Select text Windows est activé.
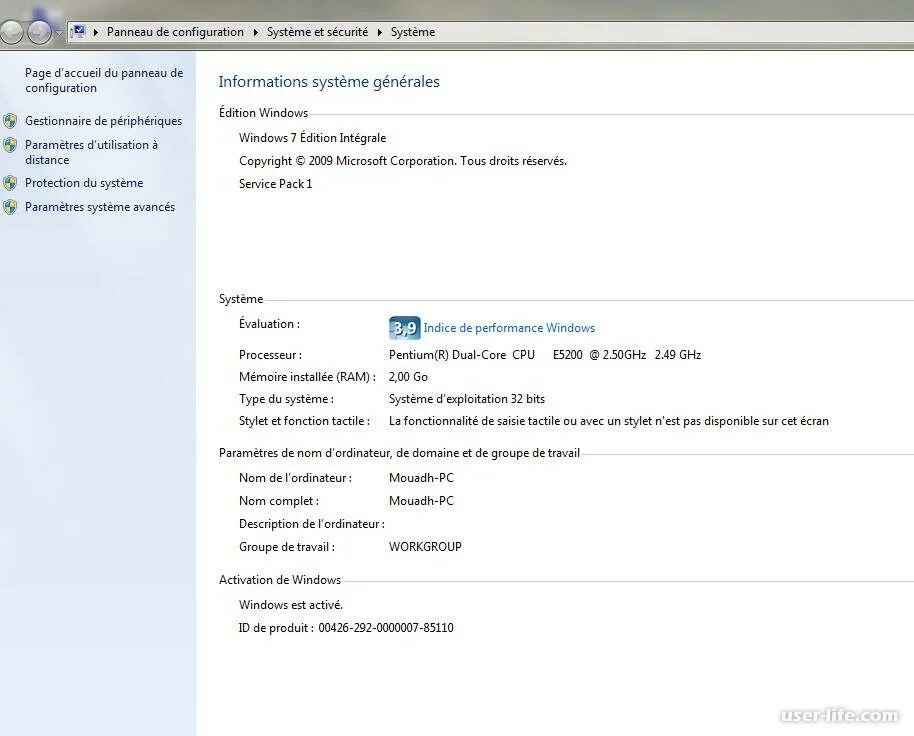 pyautogui.click(x=290, y=605)
